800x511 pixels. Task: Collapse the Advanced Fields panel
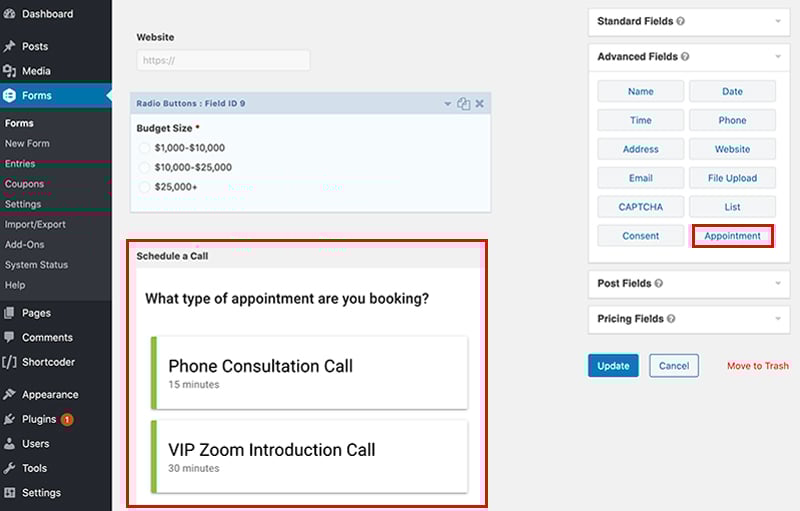(x=778, y=57)
